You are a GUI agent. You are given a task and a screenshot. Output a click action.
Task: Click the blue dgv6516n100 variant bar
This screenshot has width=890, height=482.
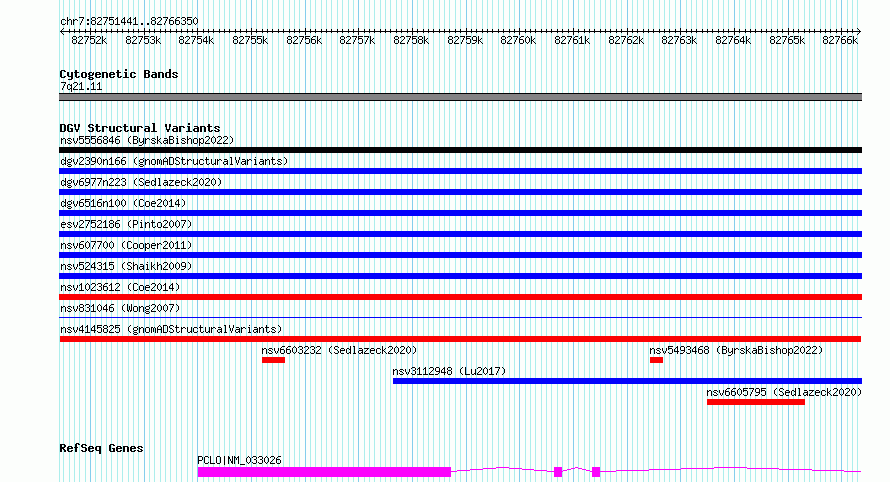pyautogui.click(x=460, y=213)
